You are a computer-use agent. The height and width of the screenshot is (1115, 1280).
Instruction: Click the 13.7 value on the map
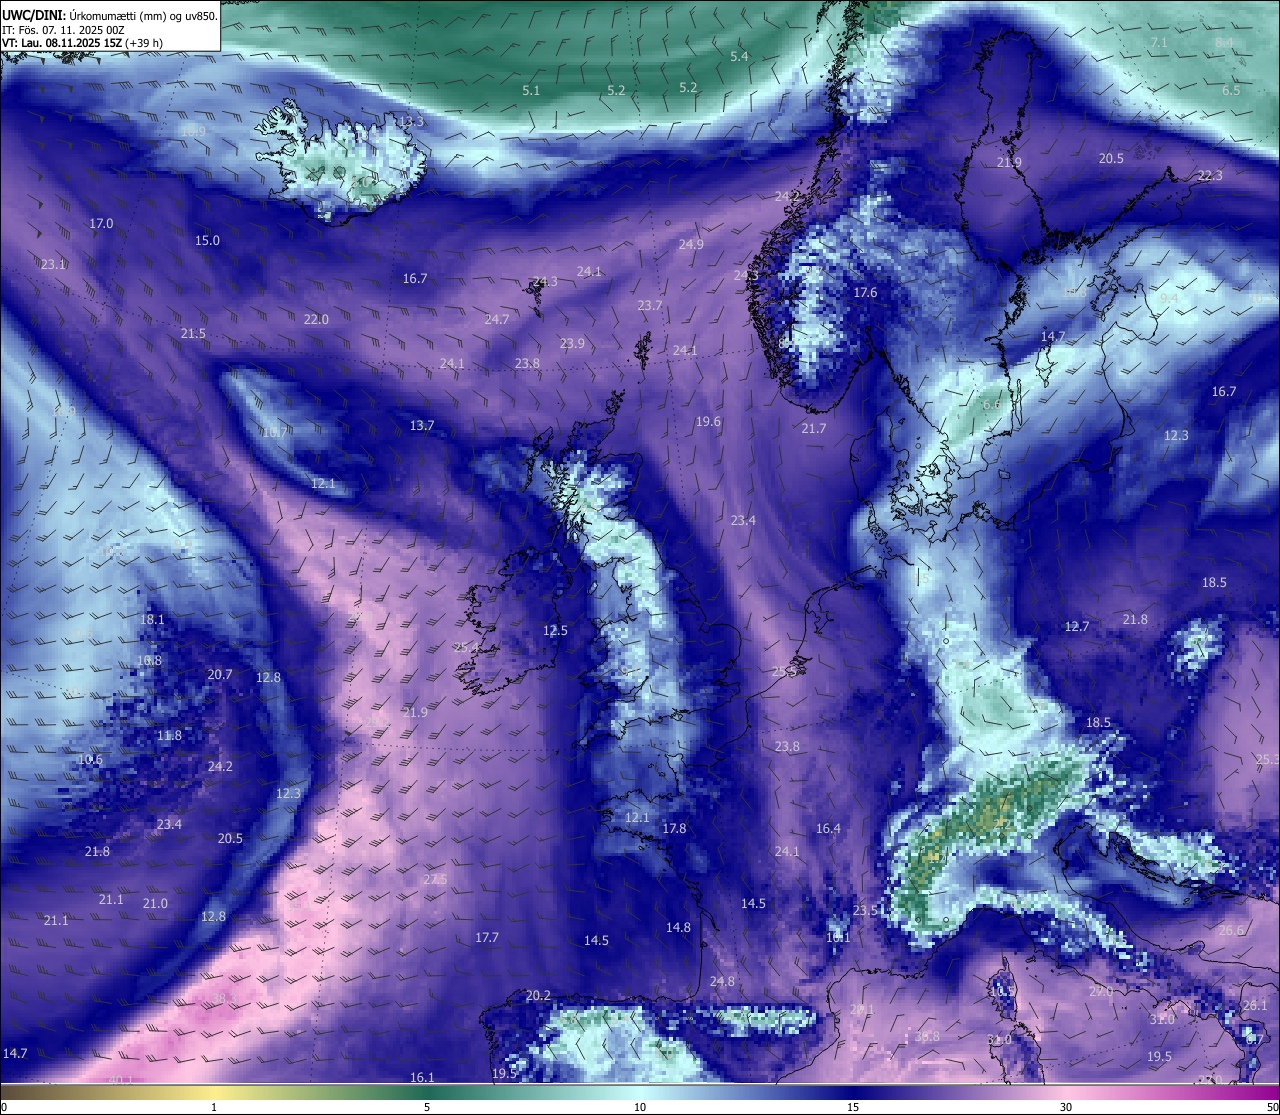pyautogui.click(x=422, y=426)
